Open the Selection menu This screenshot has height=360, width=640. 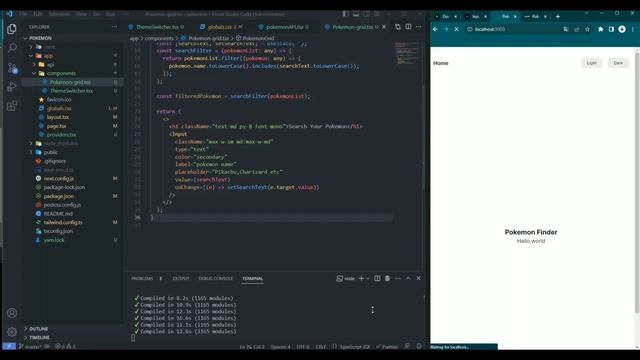(x=59, y=14)
